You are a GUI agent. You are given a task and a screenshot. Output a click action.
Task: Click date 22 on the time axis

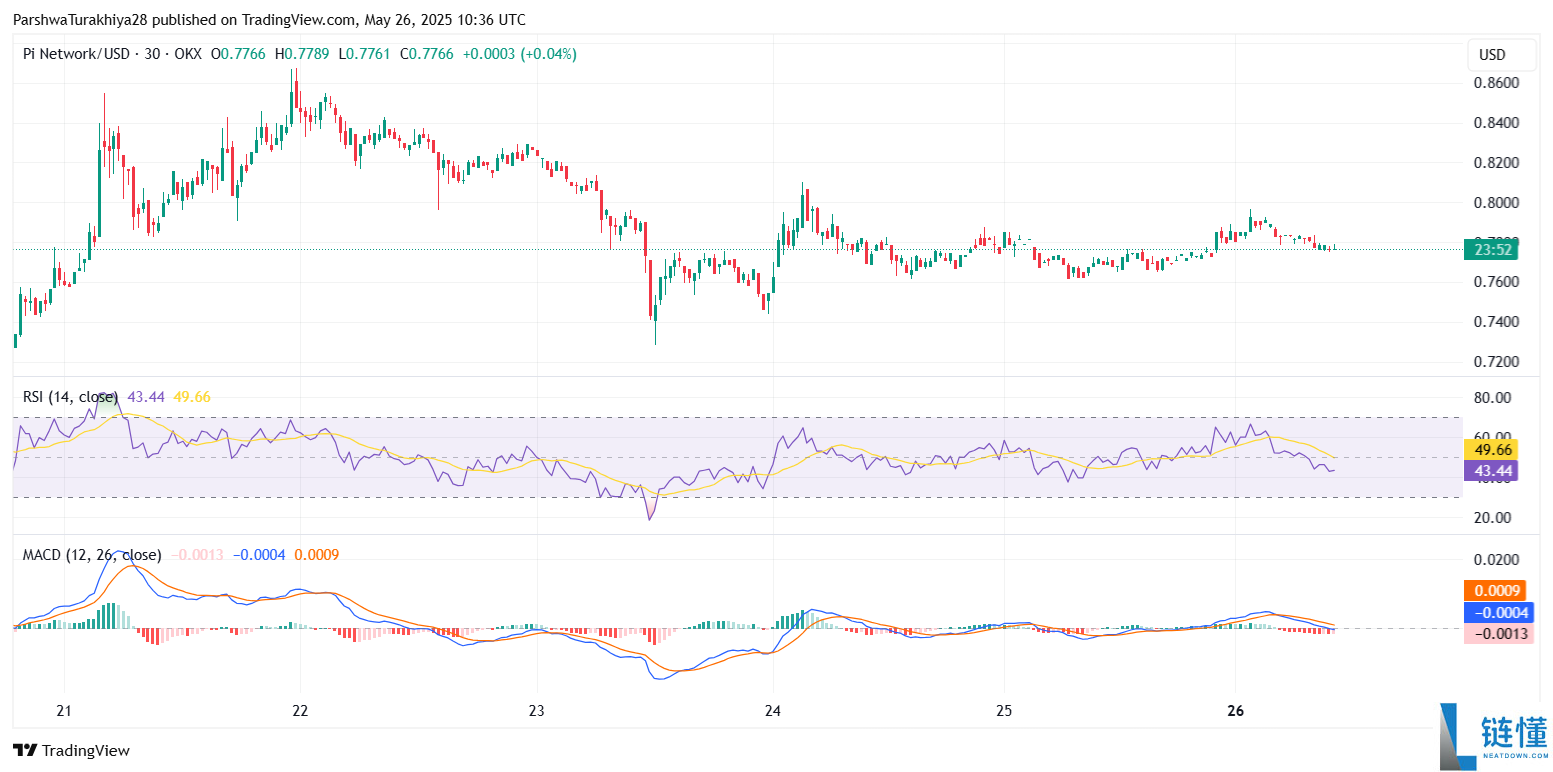(301, 710)
